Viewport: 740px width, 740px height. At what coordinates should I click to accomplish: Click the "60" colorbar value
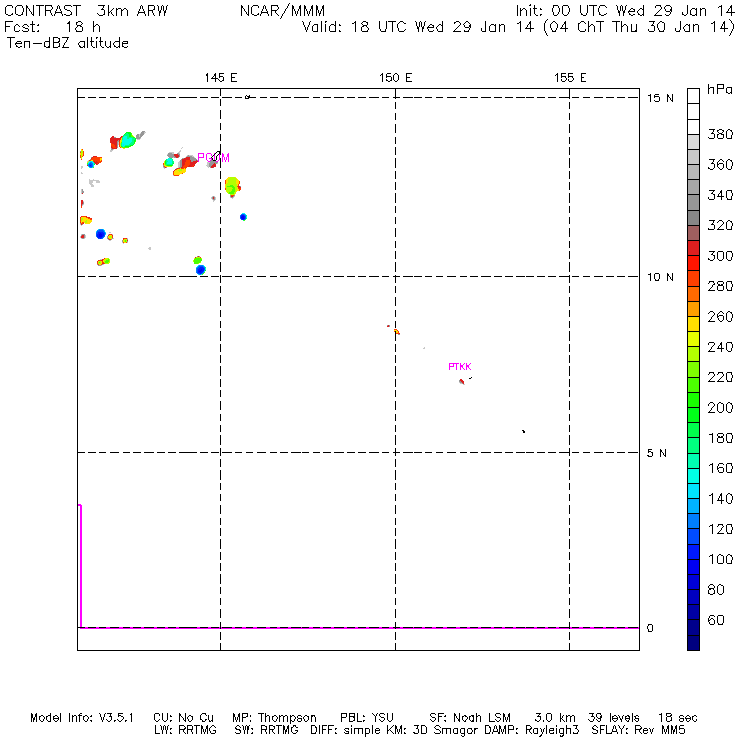(x=715, y=620)
